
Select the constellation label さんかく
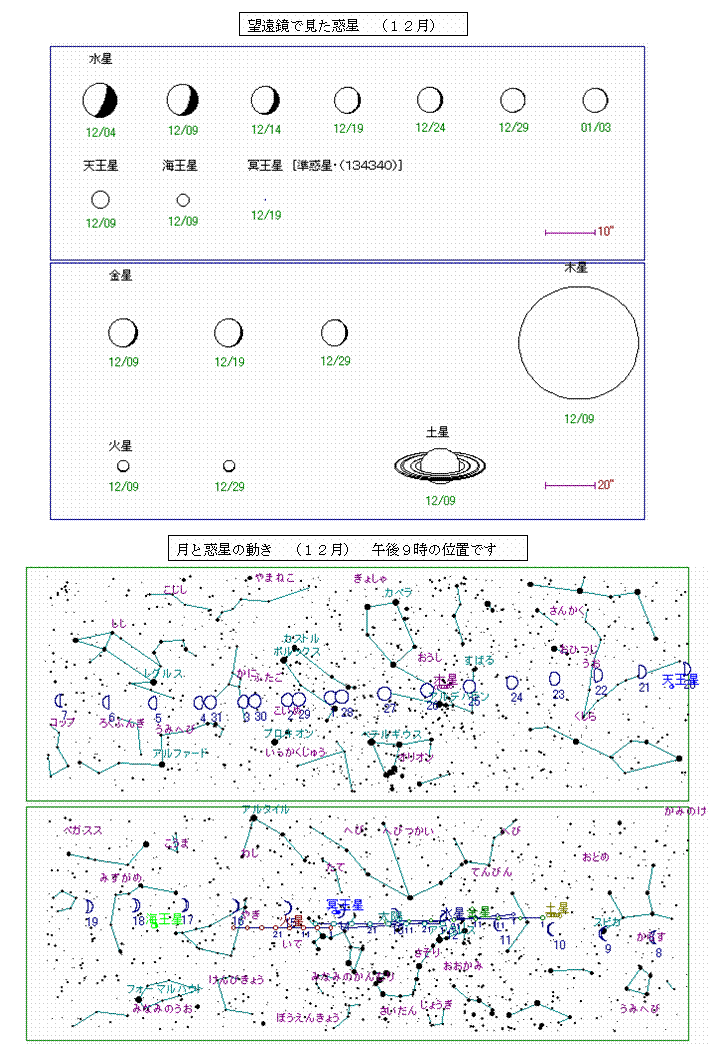pos(567,610)
